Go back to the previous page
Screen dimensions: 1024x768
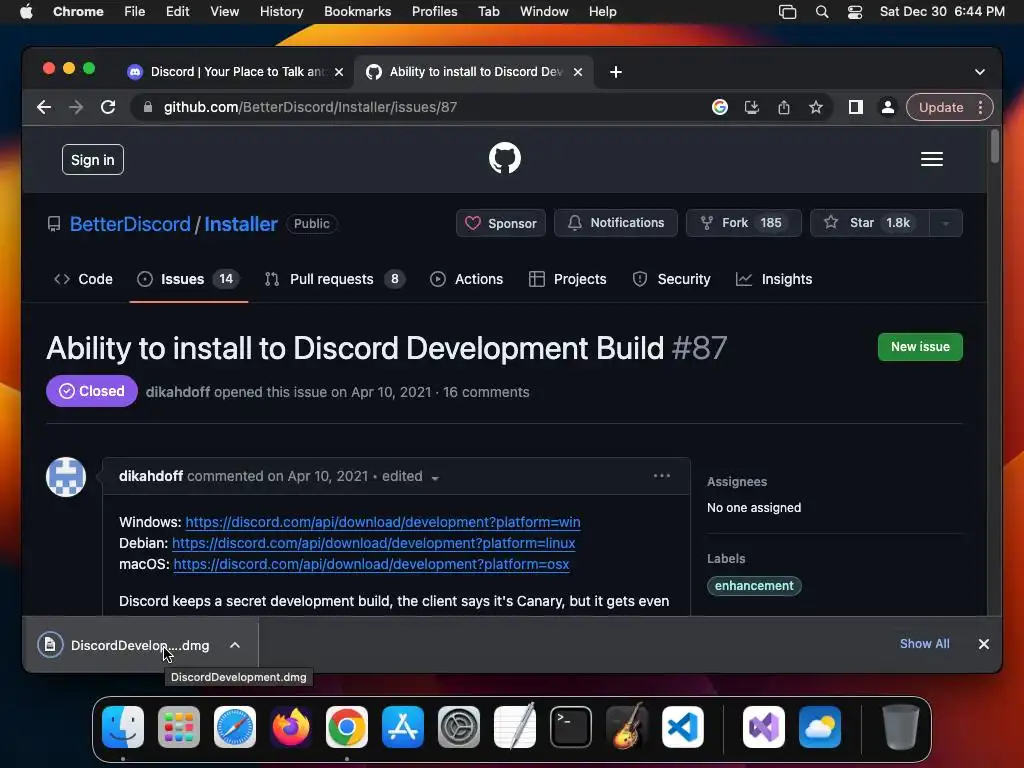pyautogui.click(x=44, y=107)
